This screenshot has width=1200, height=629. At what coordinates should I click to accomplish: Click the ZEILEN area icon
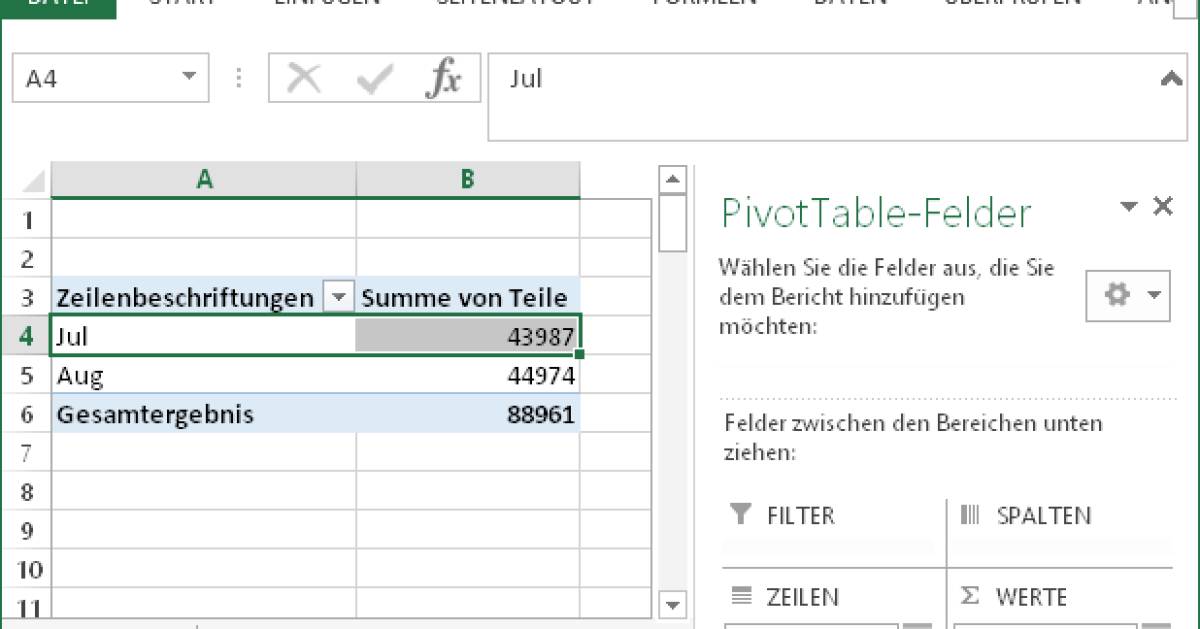click(740, 597)
